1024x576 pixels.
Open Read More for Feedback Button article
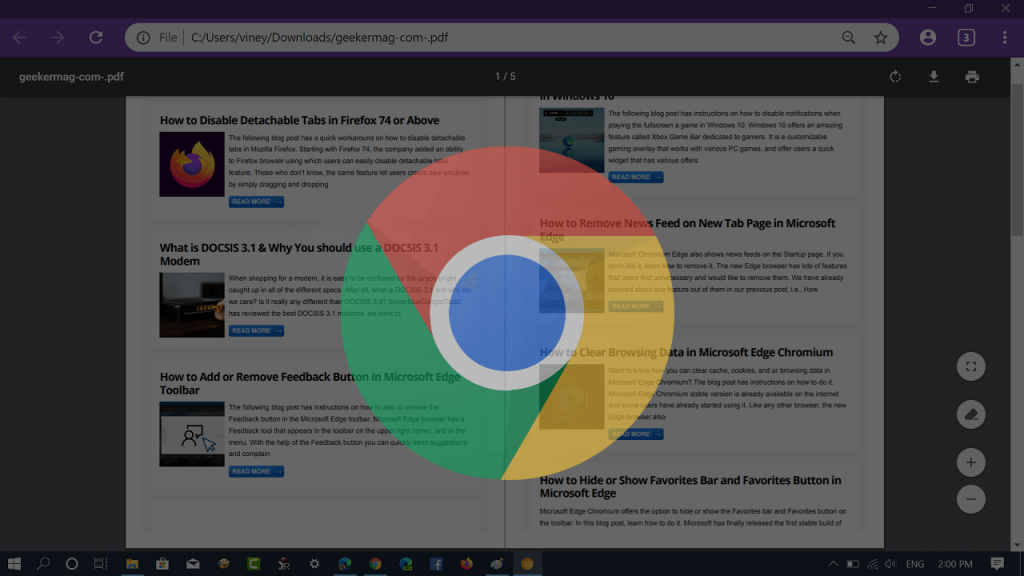[256, 472]
